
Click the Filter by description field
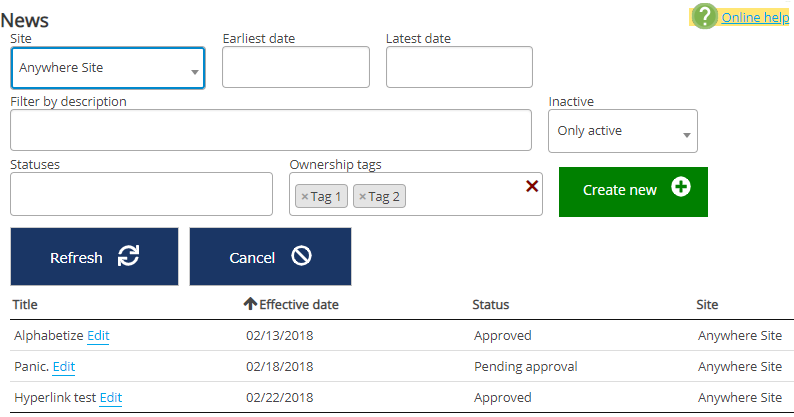click(x=271, y=130)
